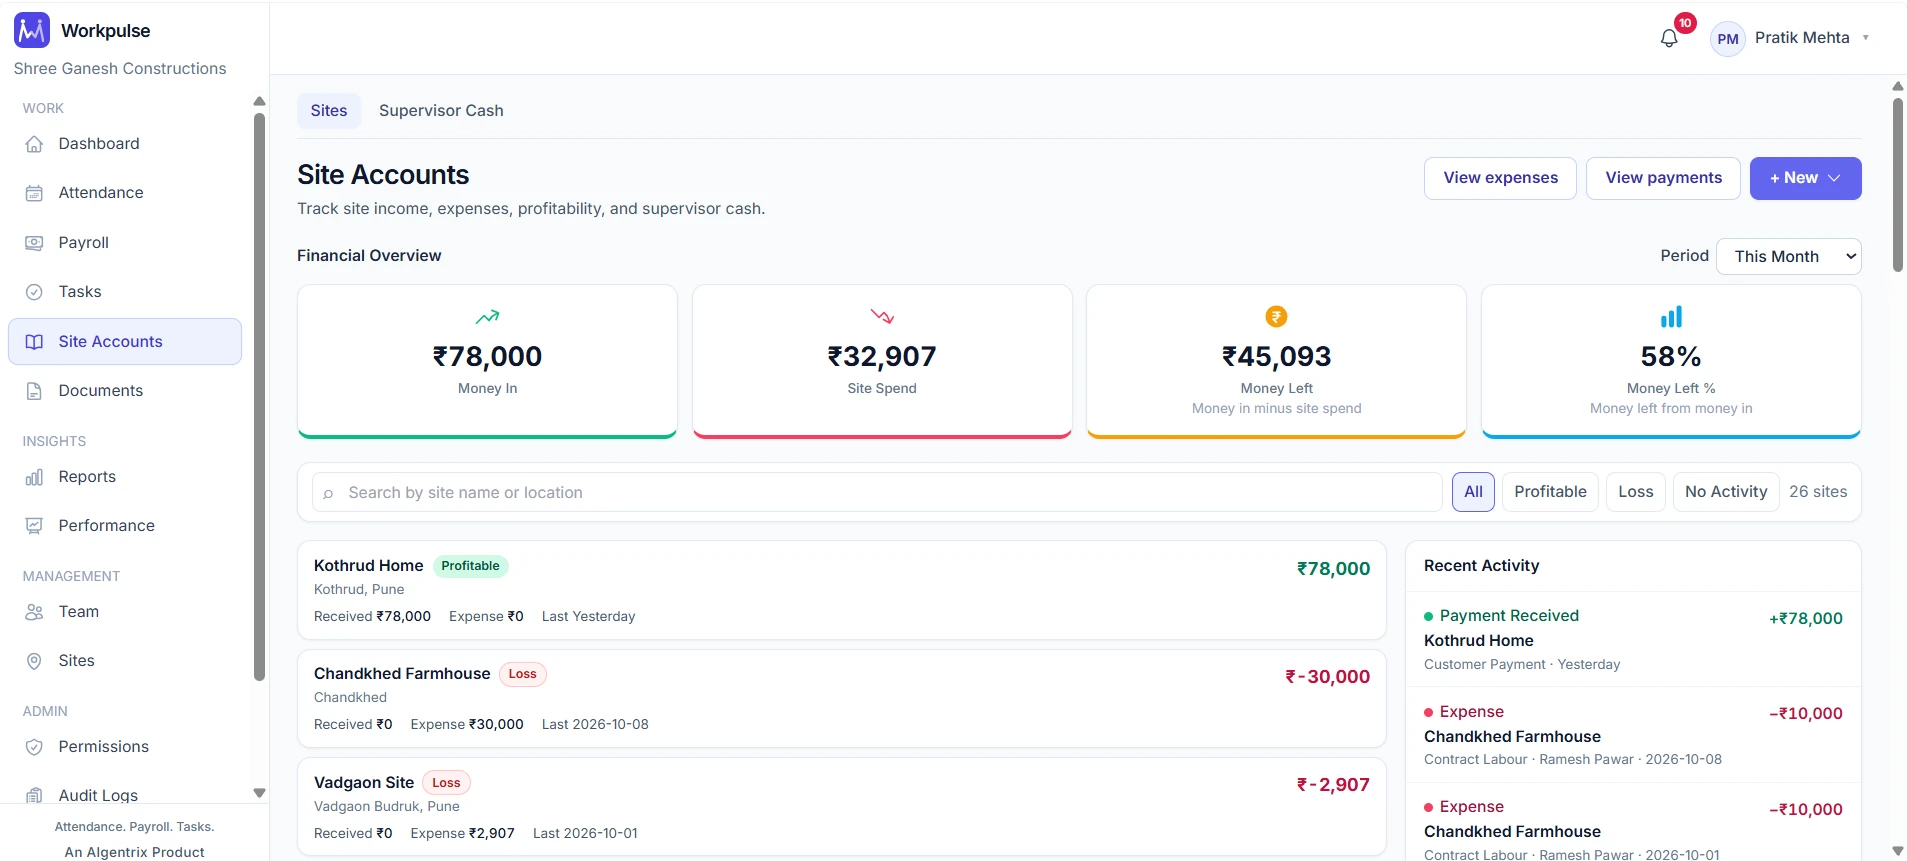Open the Pratik Mehta account menu arrow
The width and height of the screenshot is (1907, 861).
[x=1865, y=38]
